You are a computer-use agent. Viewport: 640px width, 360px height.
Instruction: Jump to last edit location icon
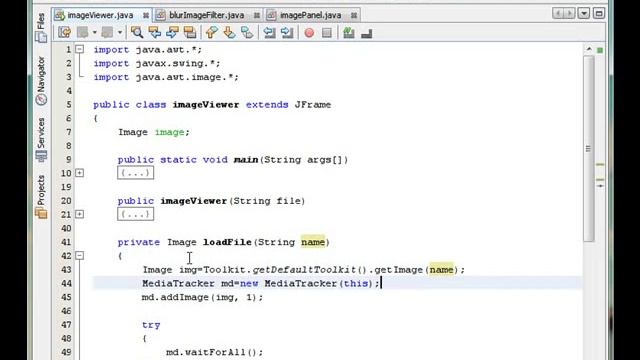point(64,32)
